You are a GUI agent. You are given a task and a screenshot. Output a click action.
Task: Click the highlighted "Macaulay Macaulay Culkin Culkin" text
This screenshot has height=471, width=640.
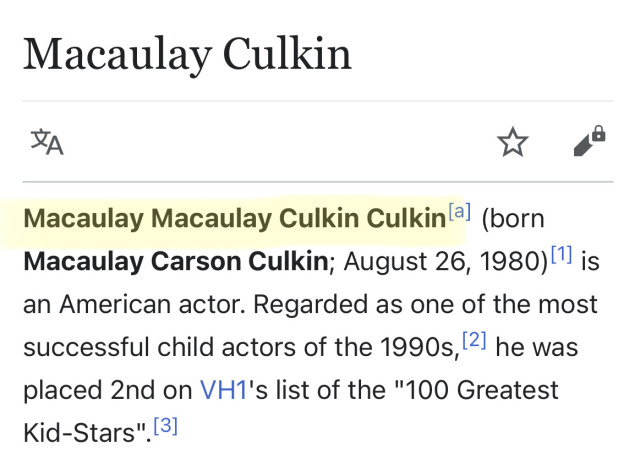tap(233, 218)
